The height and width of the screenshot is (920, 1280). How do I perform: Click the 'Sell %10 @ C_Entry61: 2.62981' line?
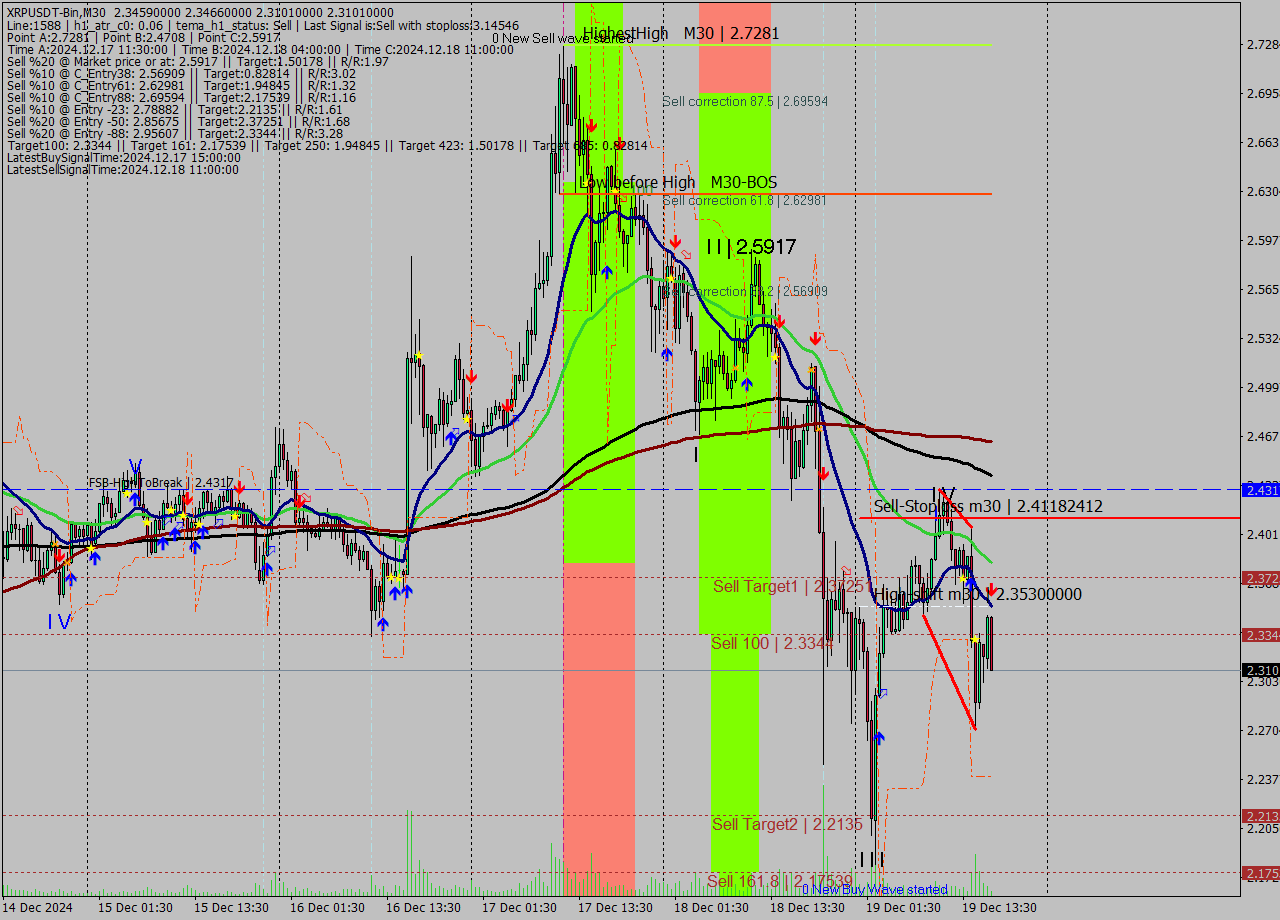click(x=181, y=85)
